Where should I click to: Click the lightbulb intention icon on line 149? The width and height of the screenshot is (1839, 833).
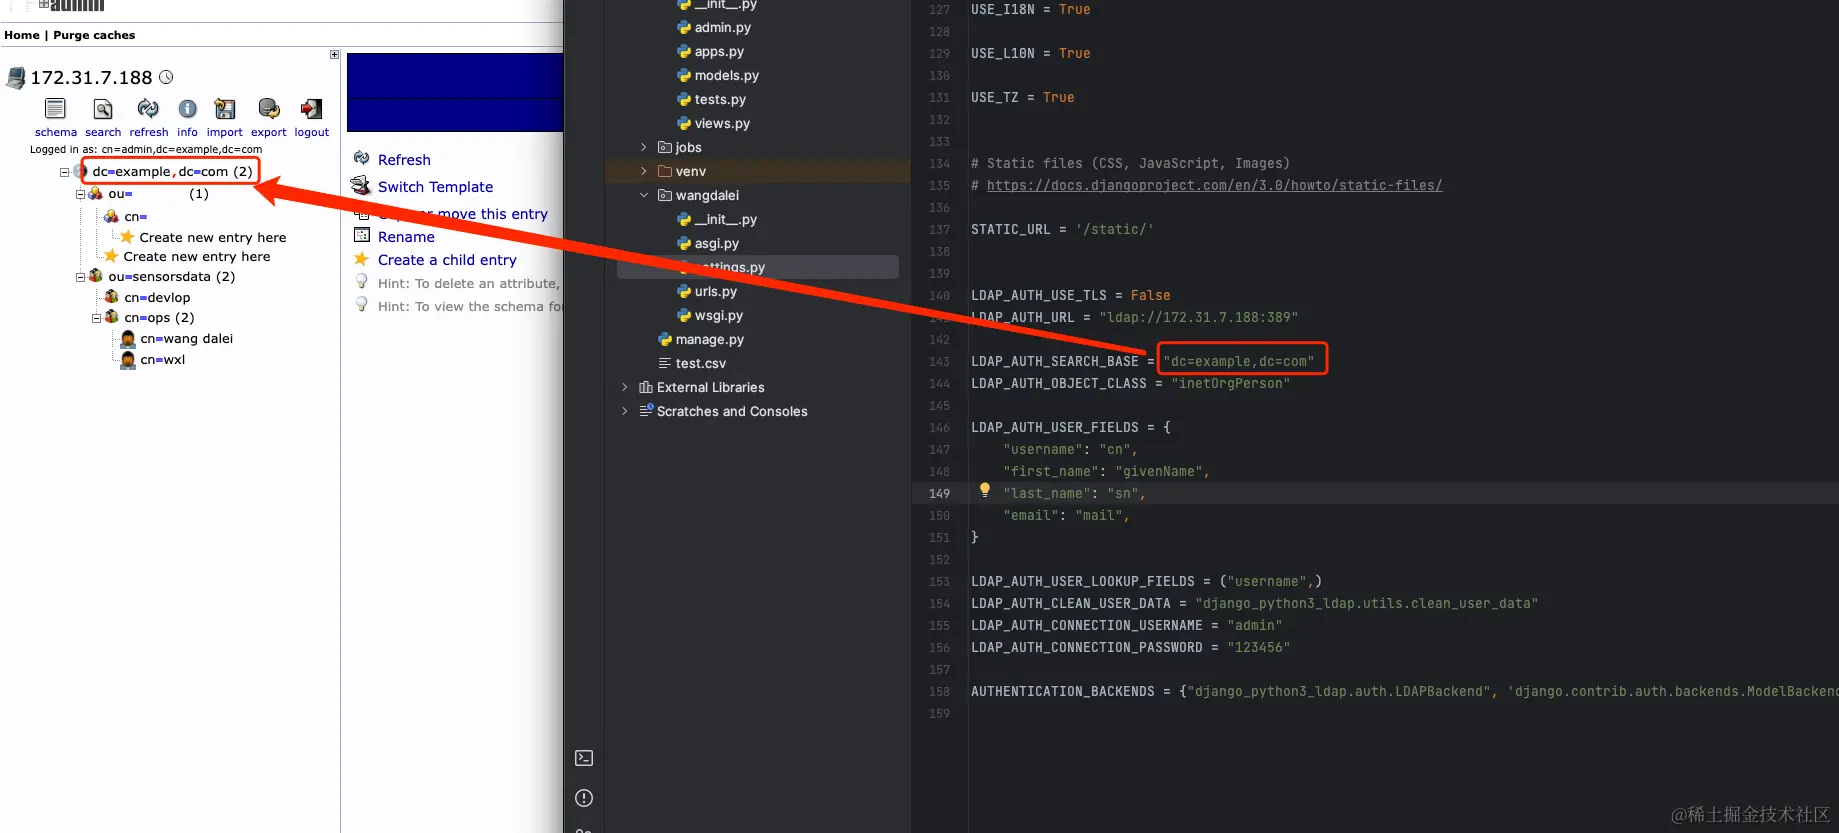pyautogui.click(x=985, y=490)
